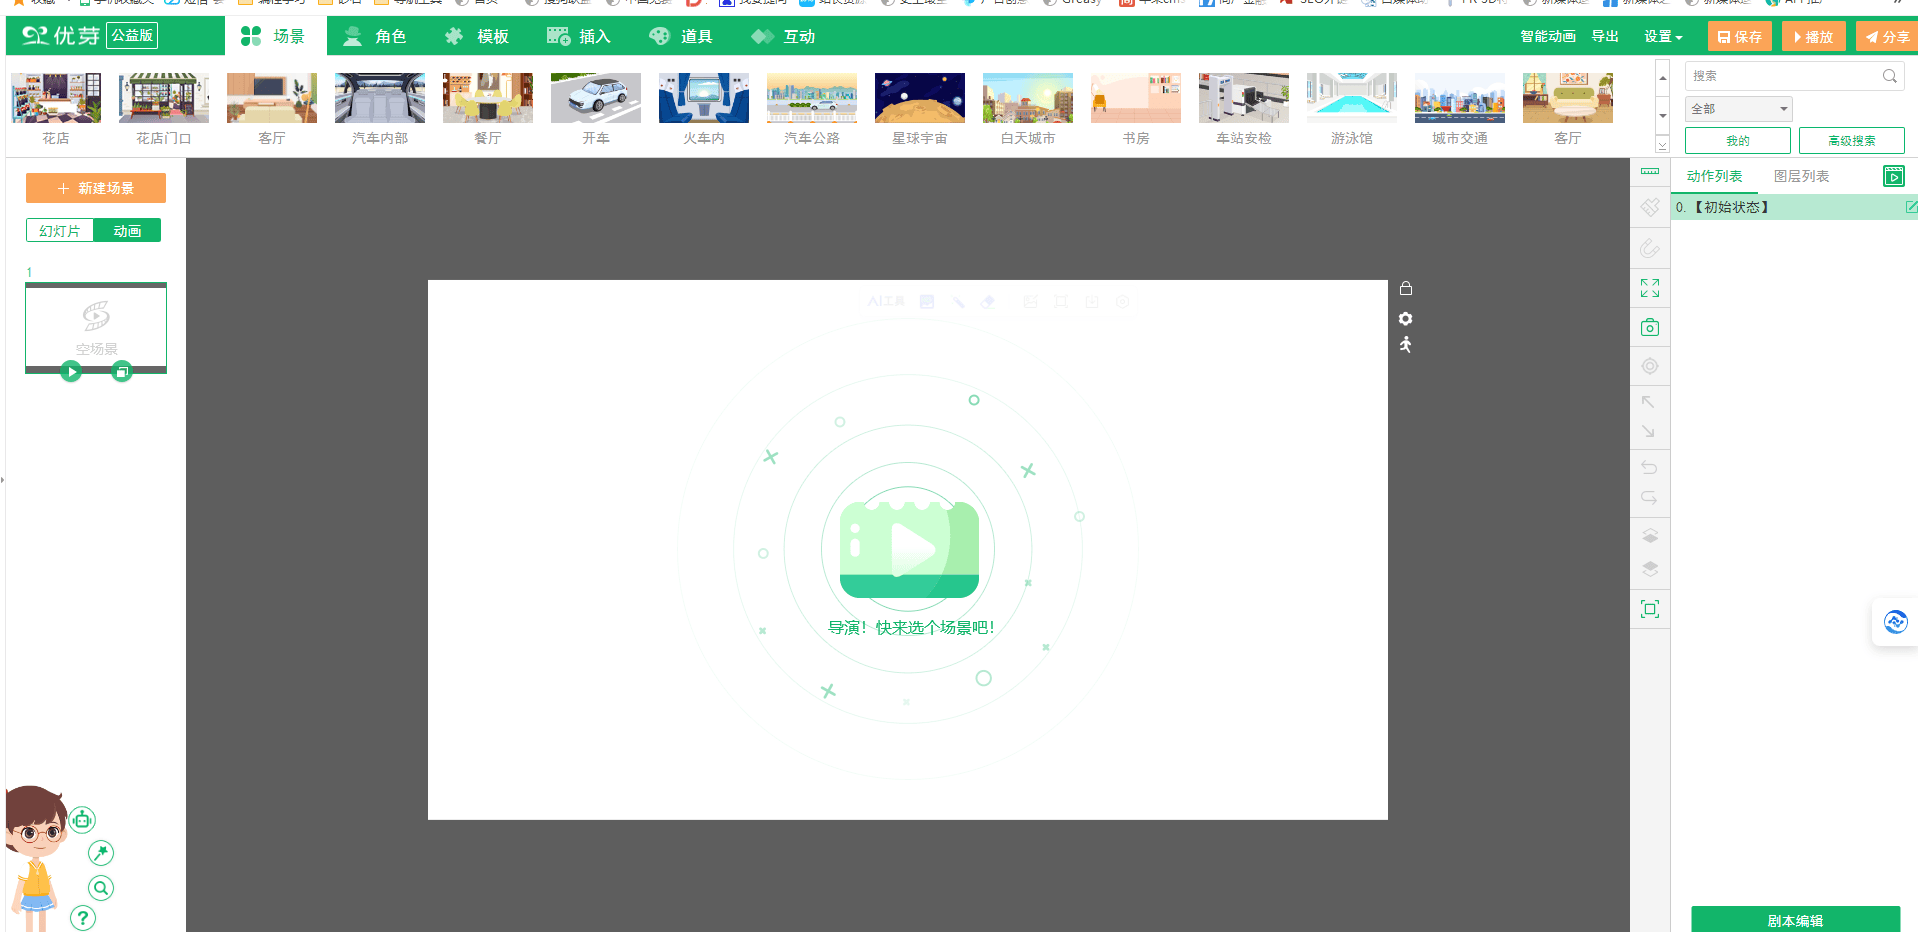Click the magnifier icon near the mascot
Screen dimensions: 1918x932
point(101,888)
